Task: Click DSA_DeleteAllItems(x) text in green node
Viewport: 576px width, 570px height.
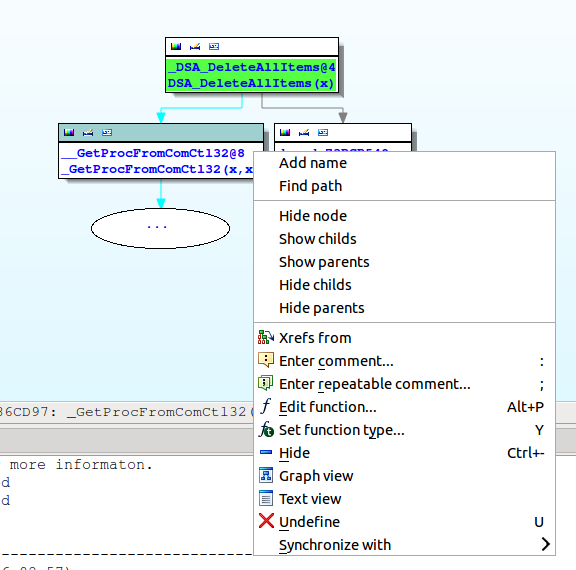Action: (x=251, y=83)
